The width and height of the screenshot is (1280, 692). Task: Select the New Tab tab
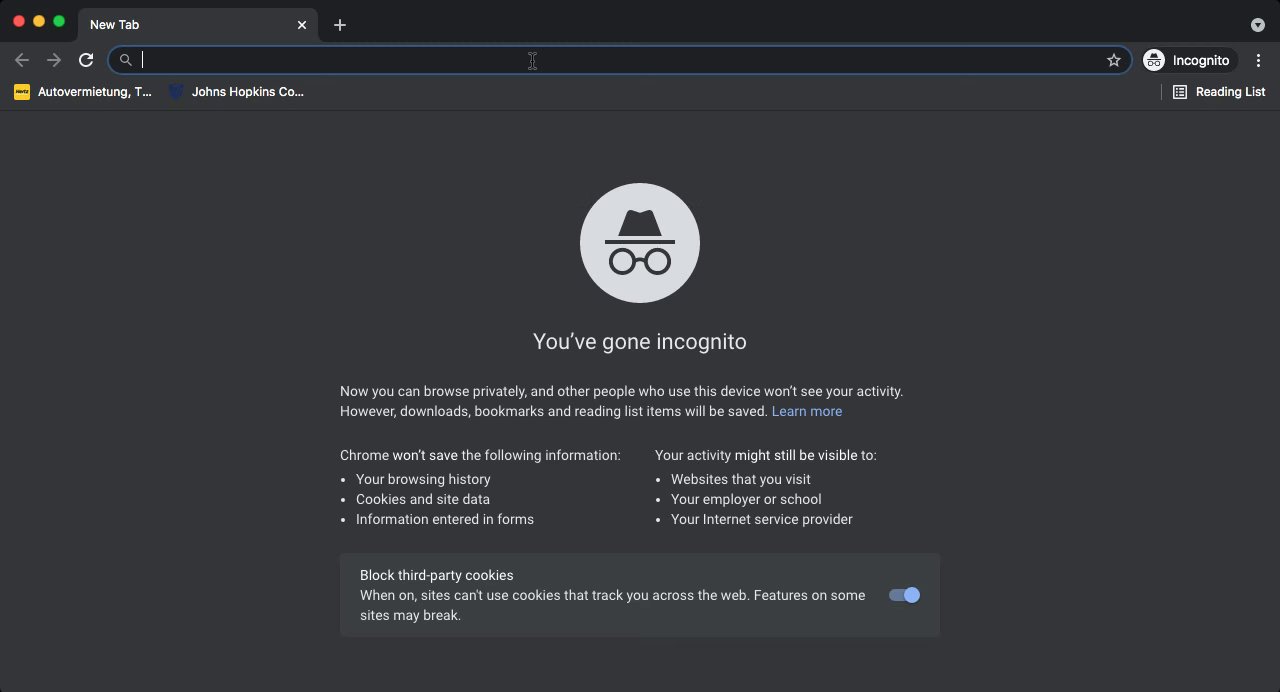point(180,25)
